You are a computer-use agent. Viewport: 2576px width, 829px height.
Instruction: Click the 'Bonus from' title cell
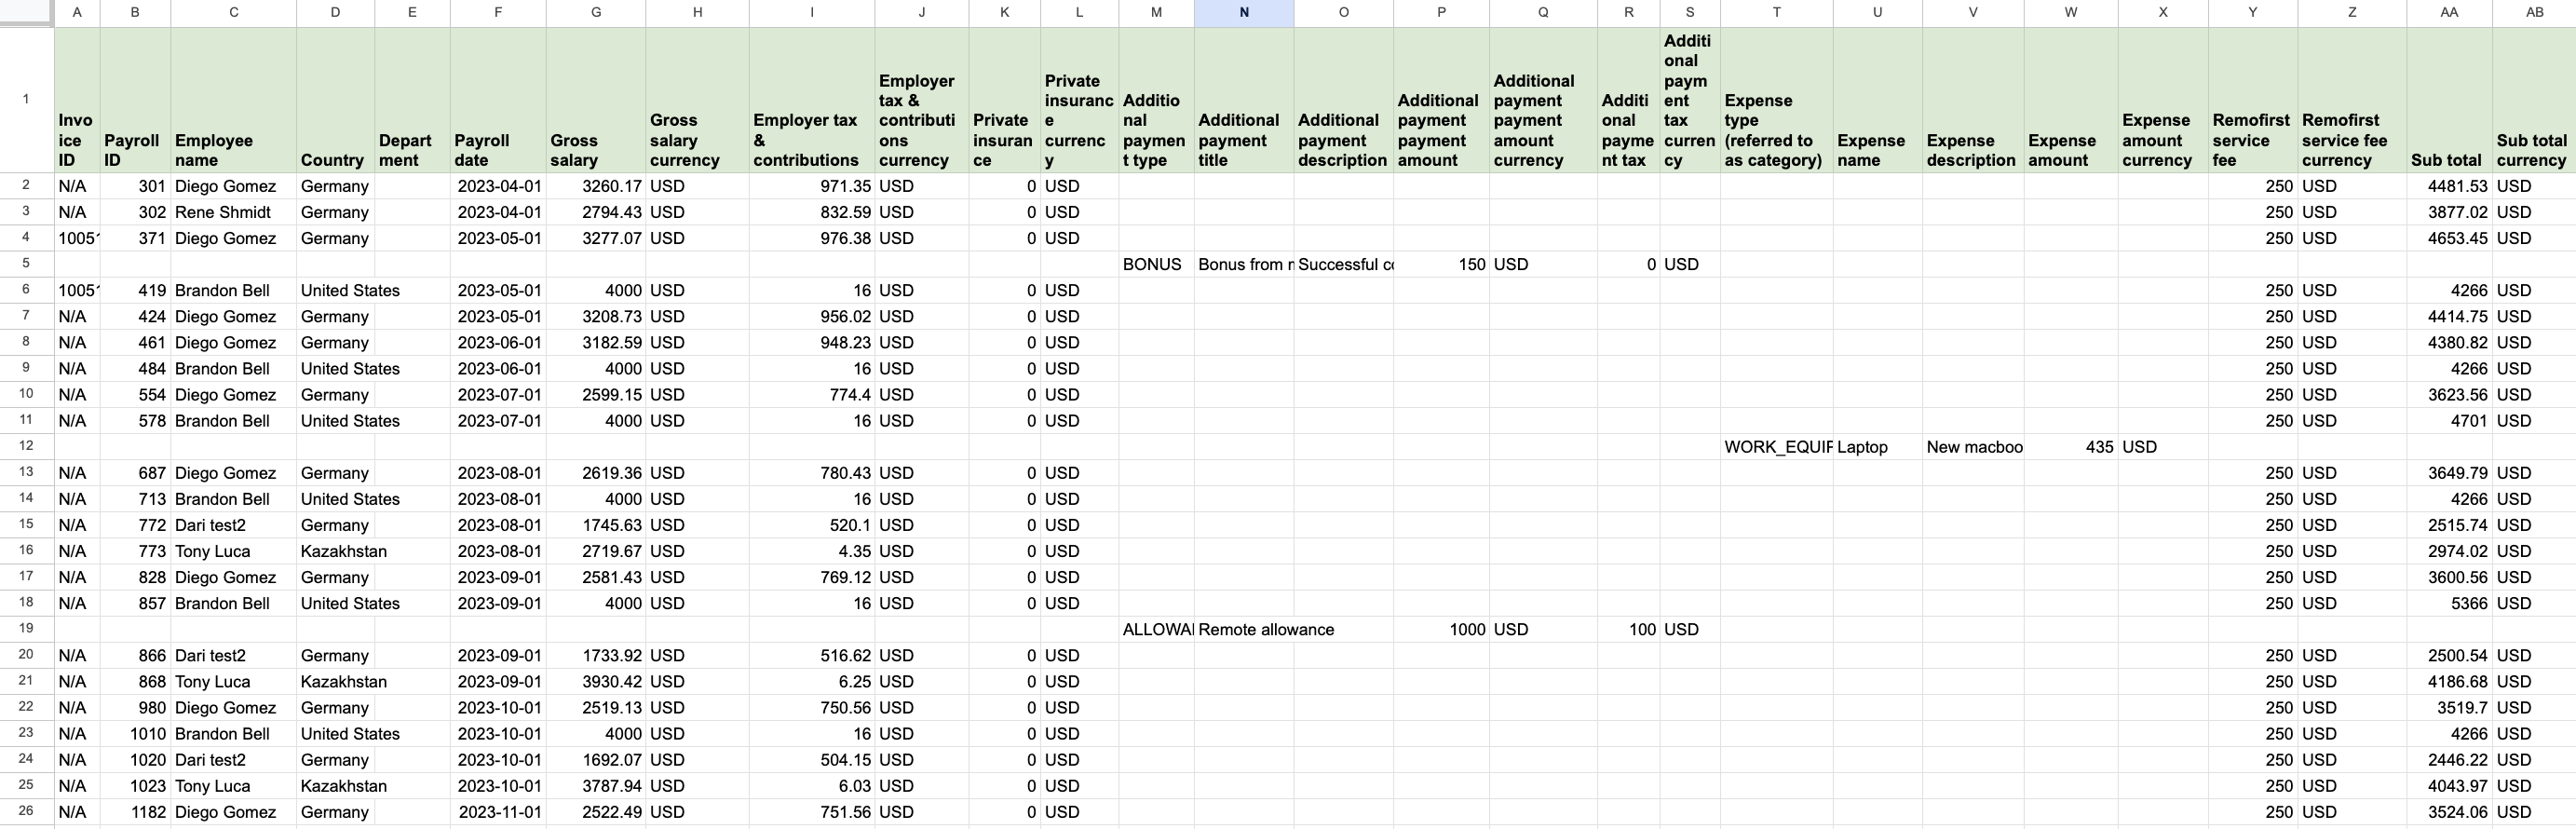click(x=1243, y=264)
